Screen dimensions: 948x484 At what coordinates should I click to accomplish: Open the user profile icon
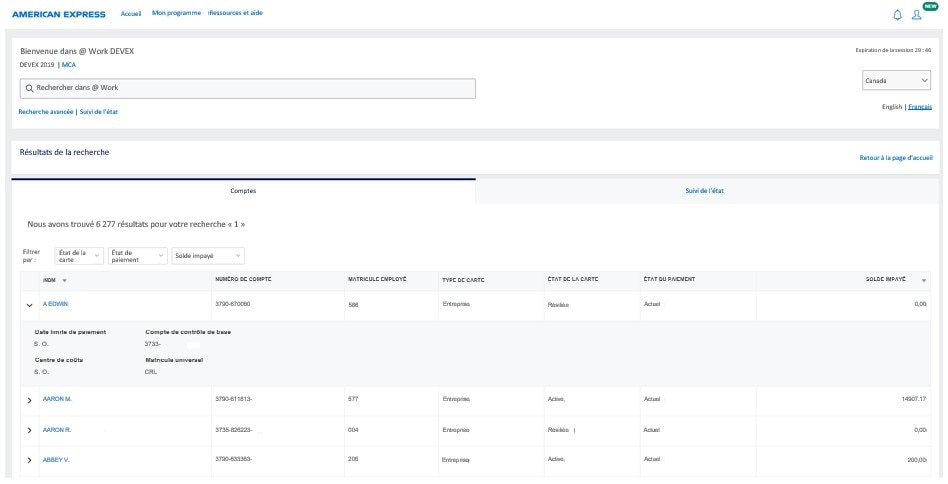tap(916, 15)
